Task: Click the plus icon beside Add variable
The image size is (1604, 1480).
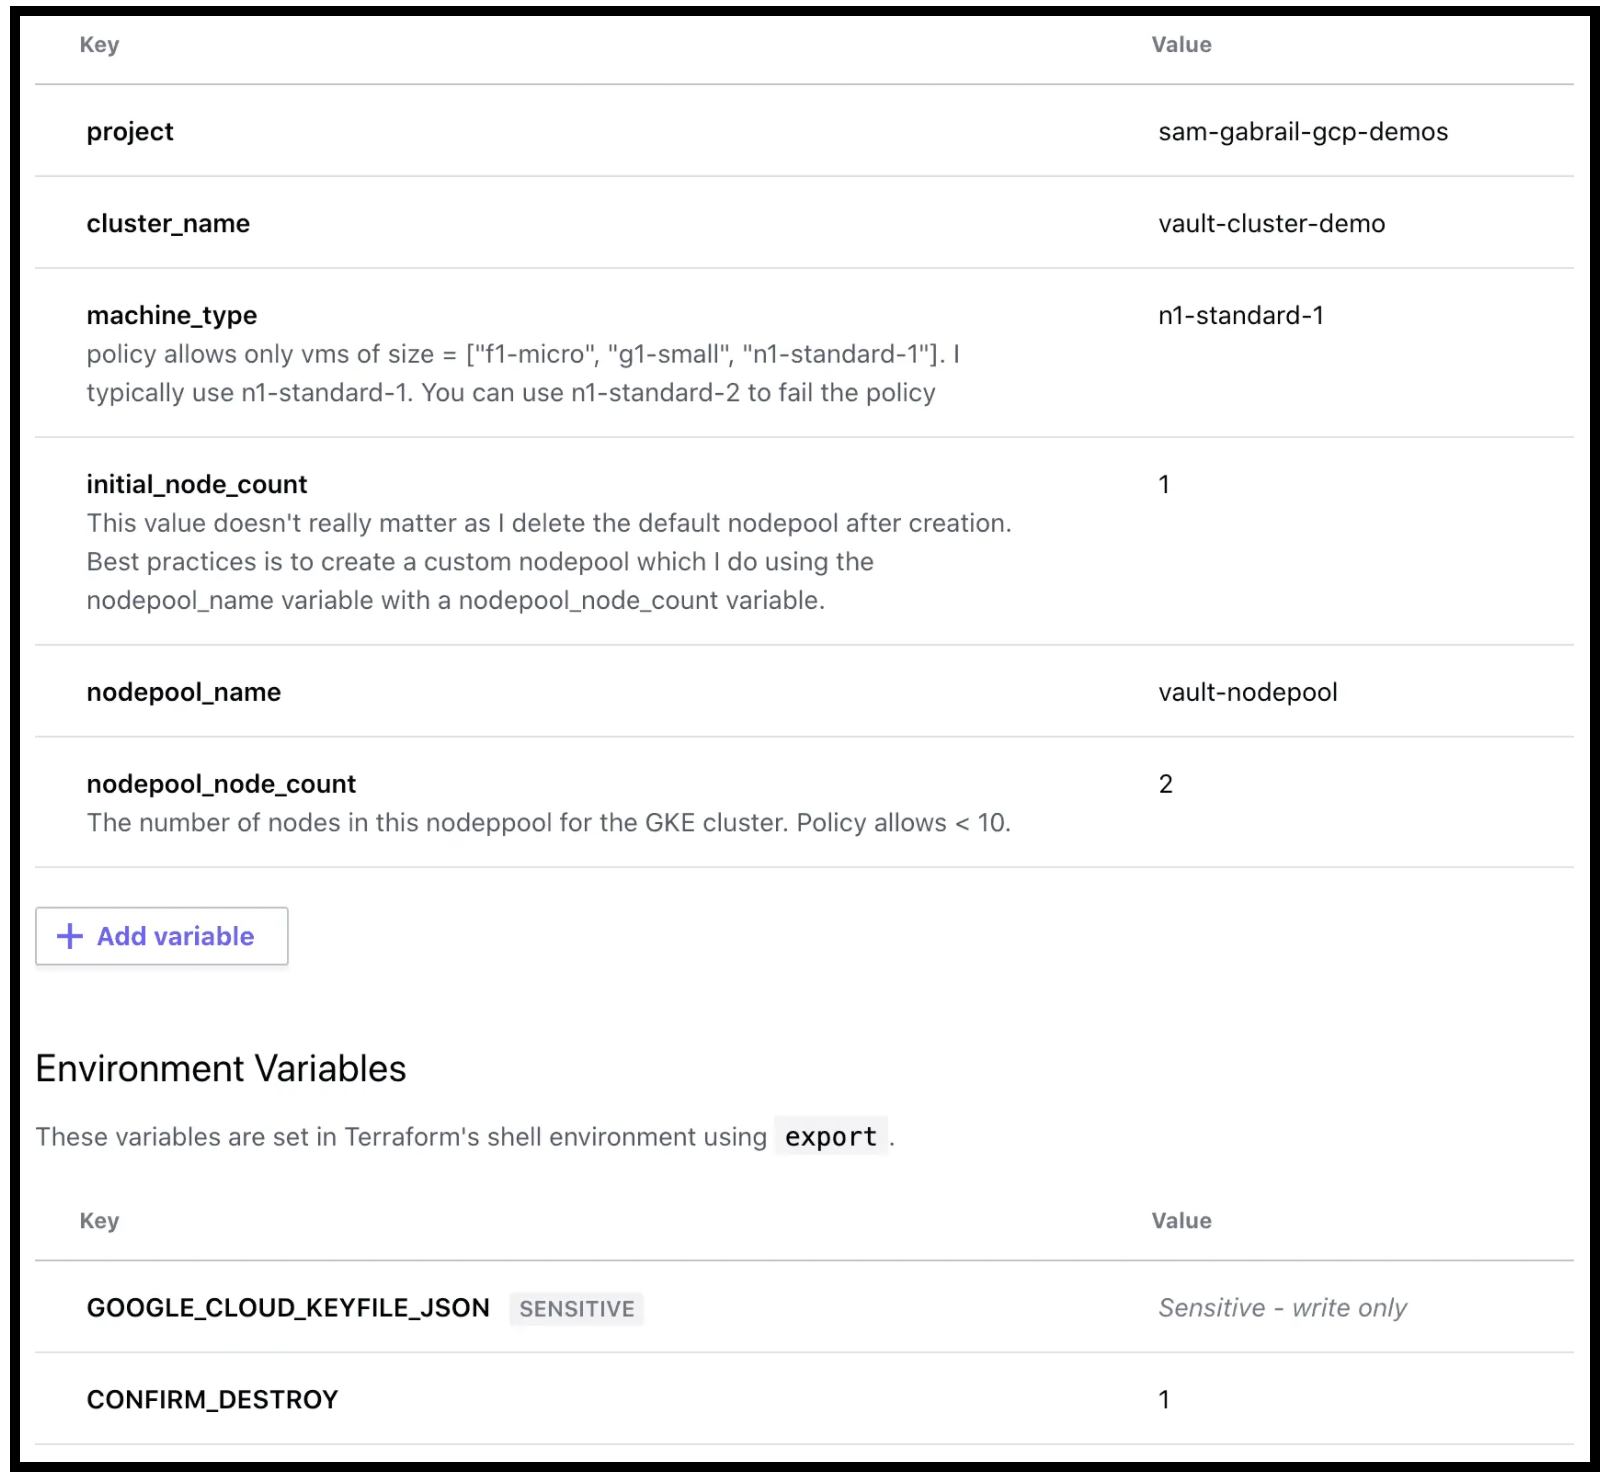Action: coord(69,936)
